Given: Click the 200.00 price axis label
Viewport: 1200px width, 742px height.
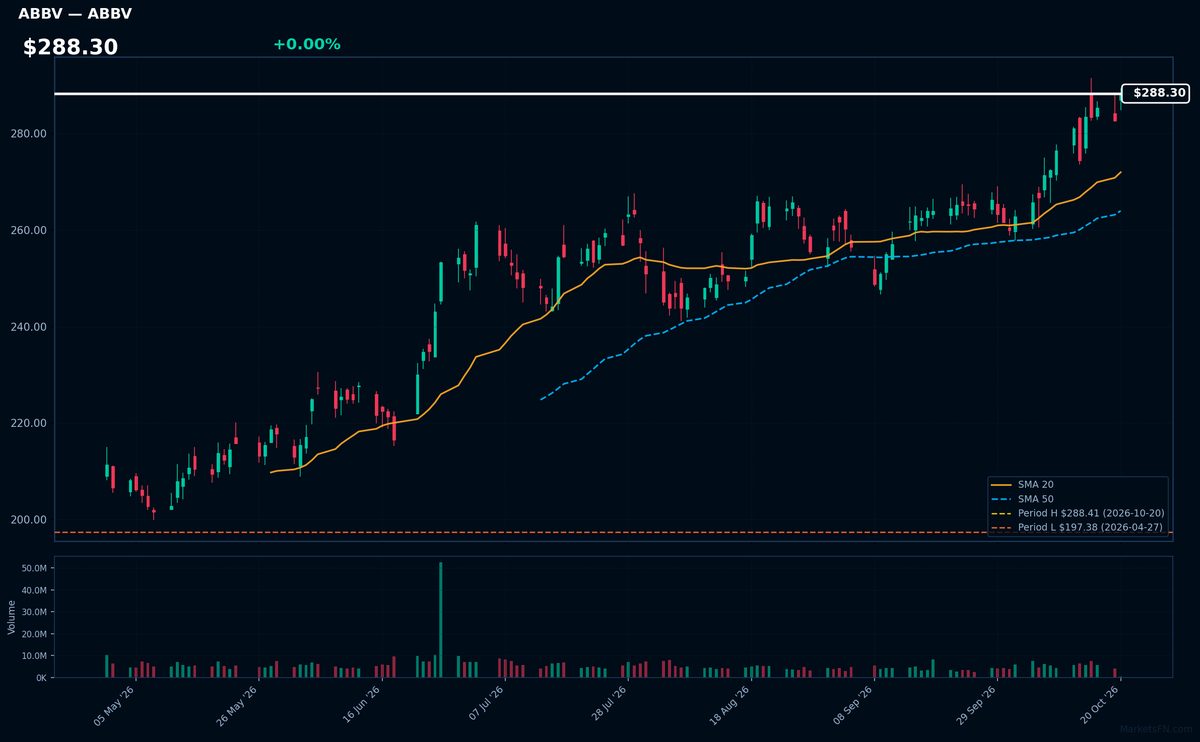Looking at the screenshot, I should coord(29,520).
